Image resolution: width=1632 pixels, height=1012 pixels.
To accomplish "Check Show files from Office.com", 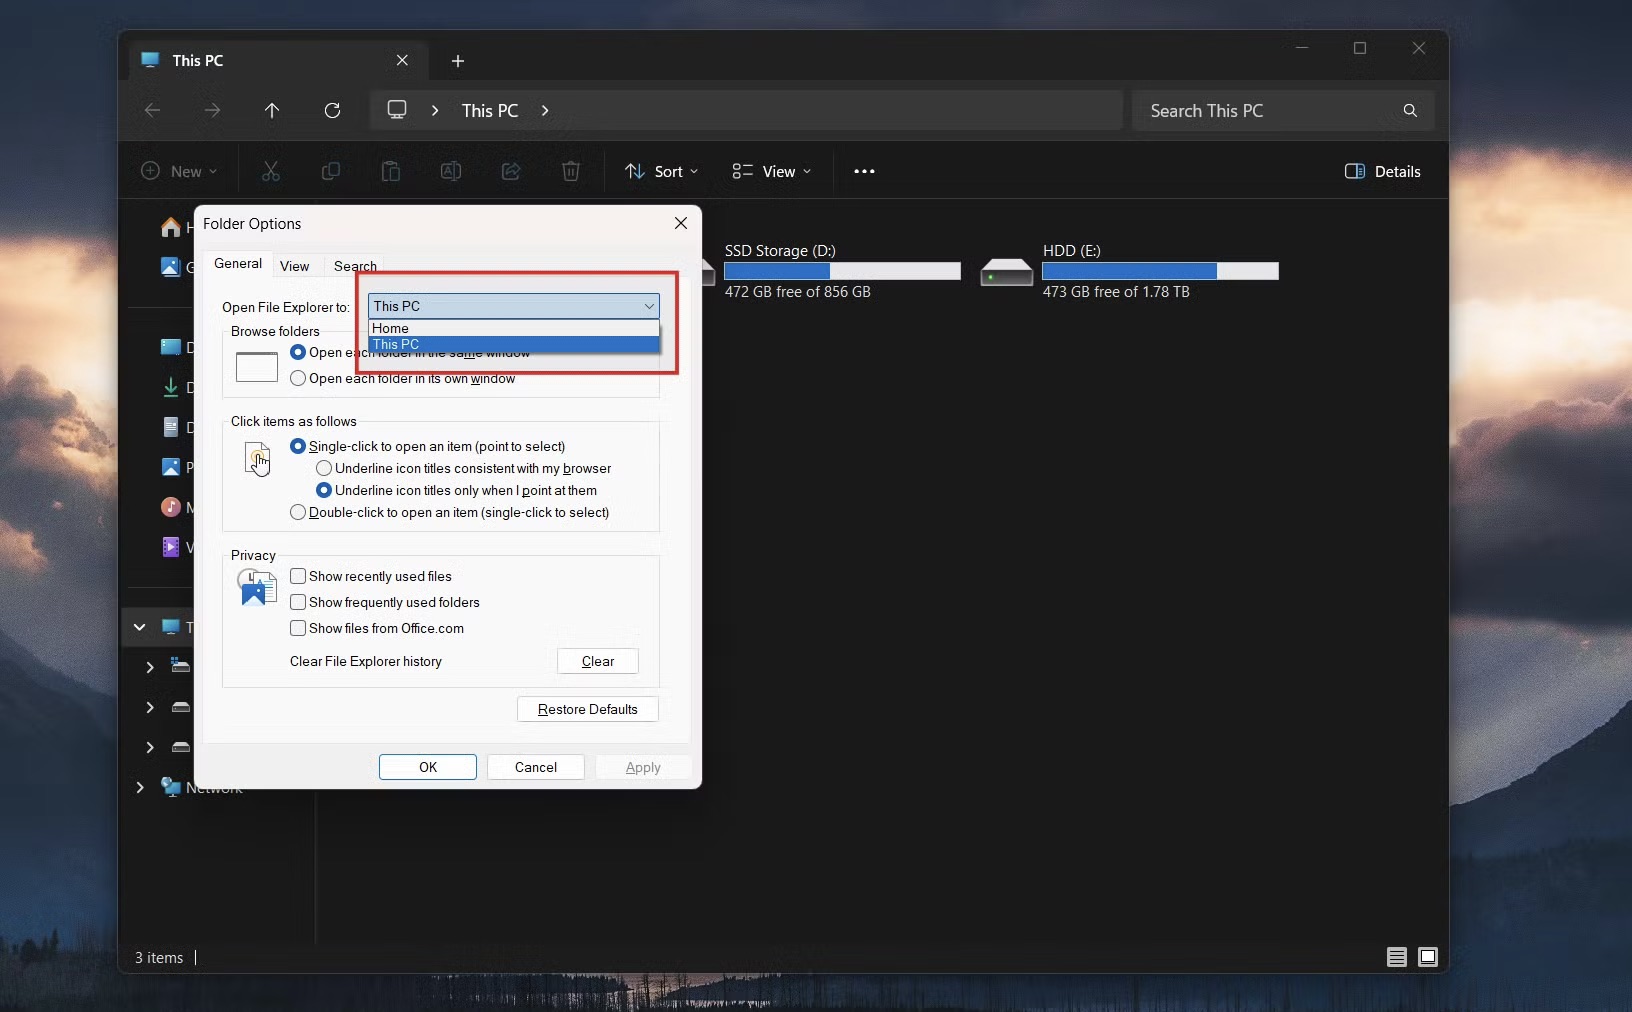I will [x=298, y=629].
